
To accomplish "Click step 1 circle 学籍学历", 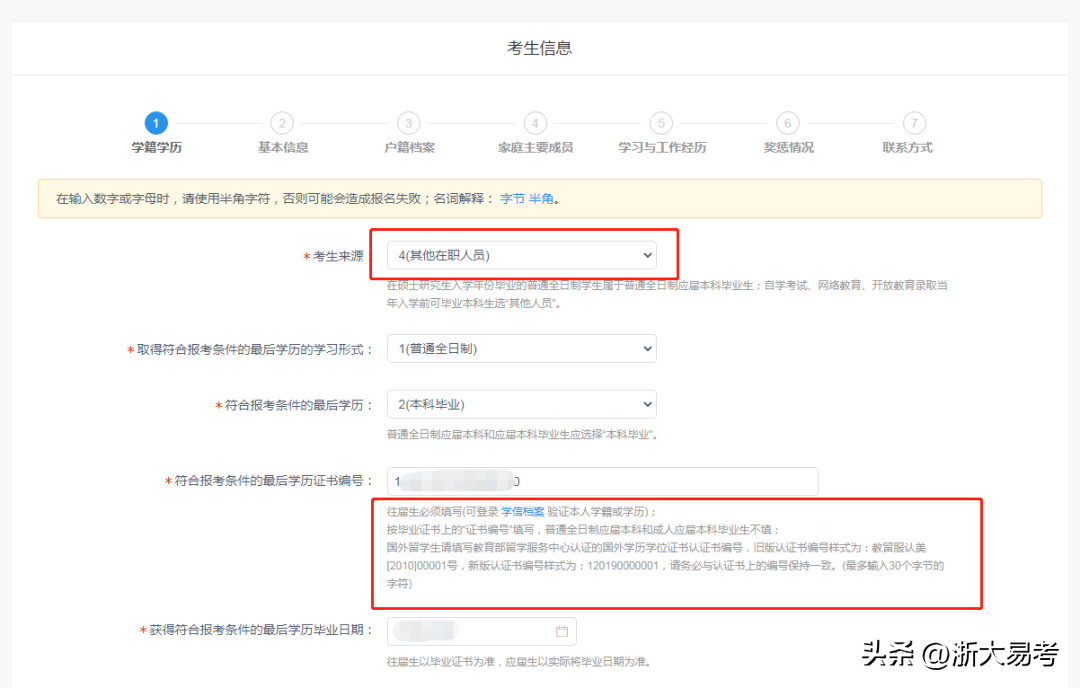I will click(x=155, y=123).
